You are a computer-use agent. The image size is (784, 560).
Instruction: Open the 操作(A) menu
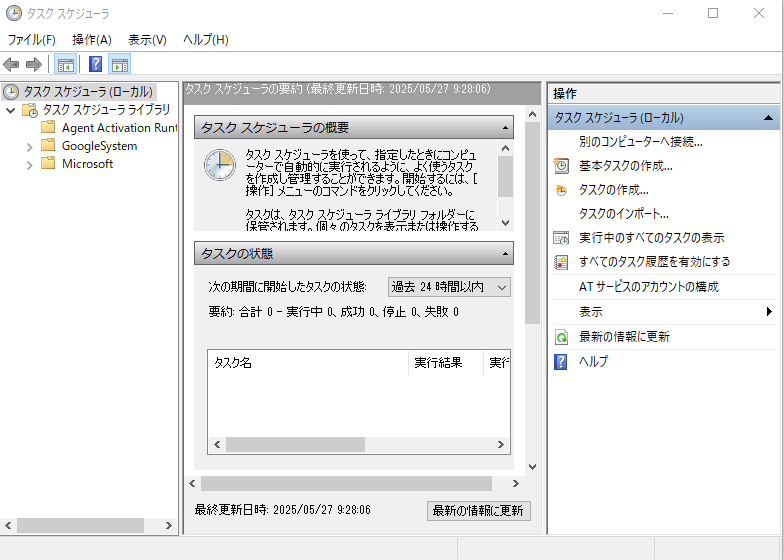click(92, 39)
